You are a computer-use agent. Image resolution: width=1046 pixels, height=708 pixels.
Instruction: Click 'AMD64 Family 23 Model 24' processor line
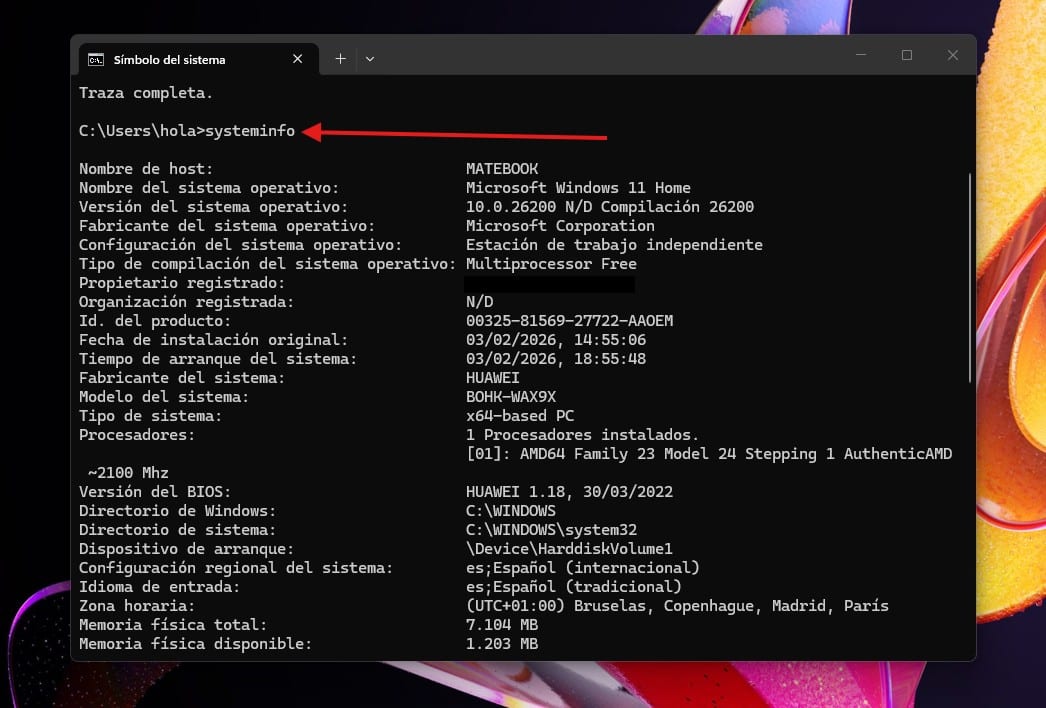tap(709, 454)
